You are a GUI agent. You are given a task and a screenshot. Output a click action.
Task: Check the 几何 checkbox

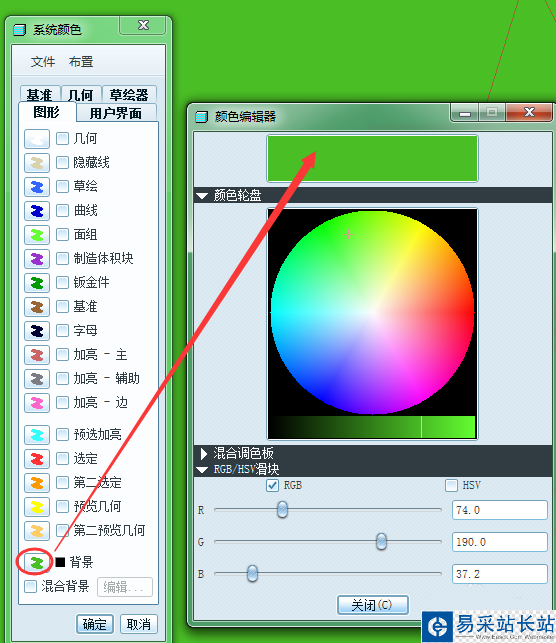point(62,139)
